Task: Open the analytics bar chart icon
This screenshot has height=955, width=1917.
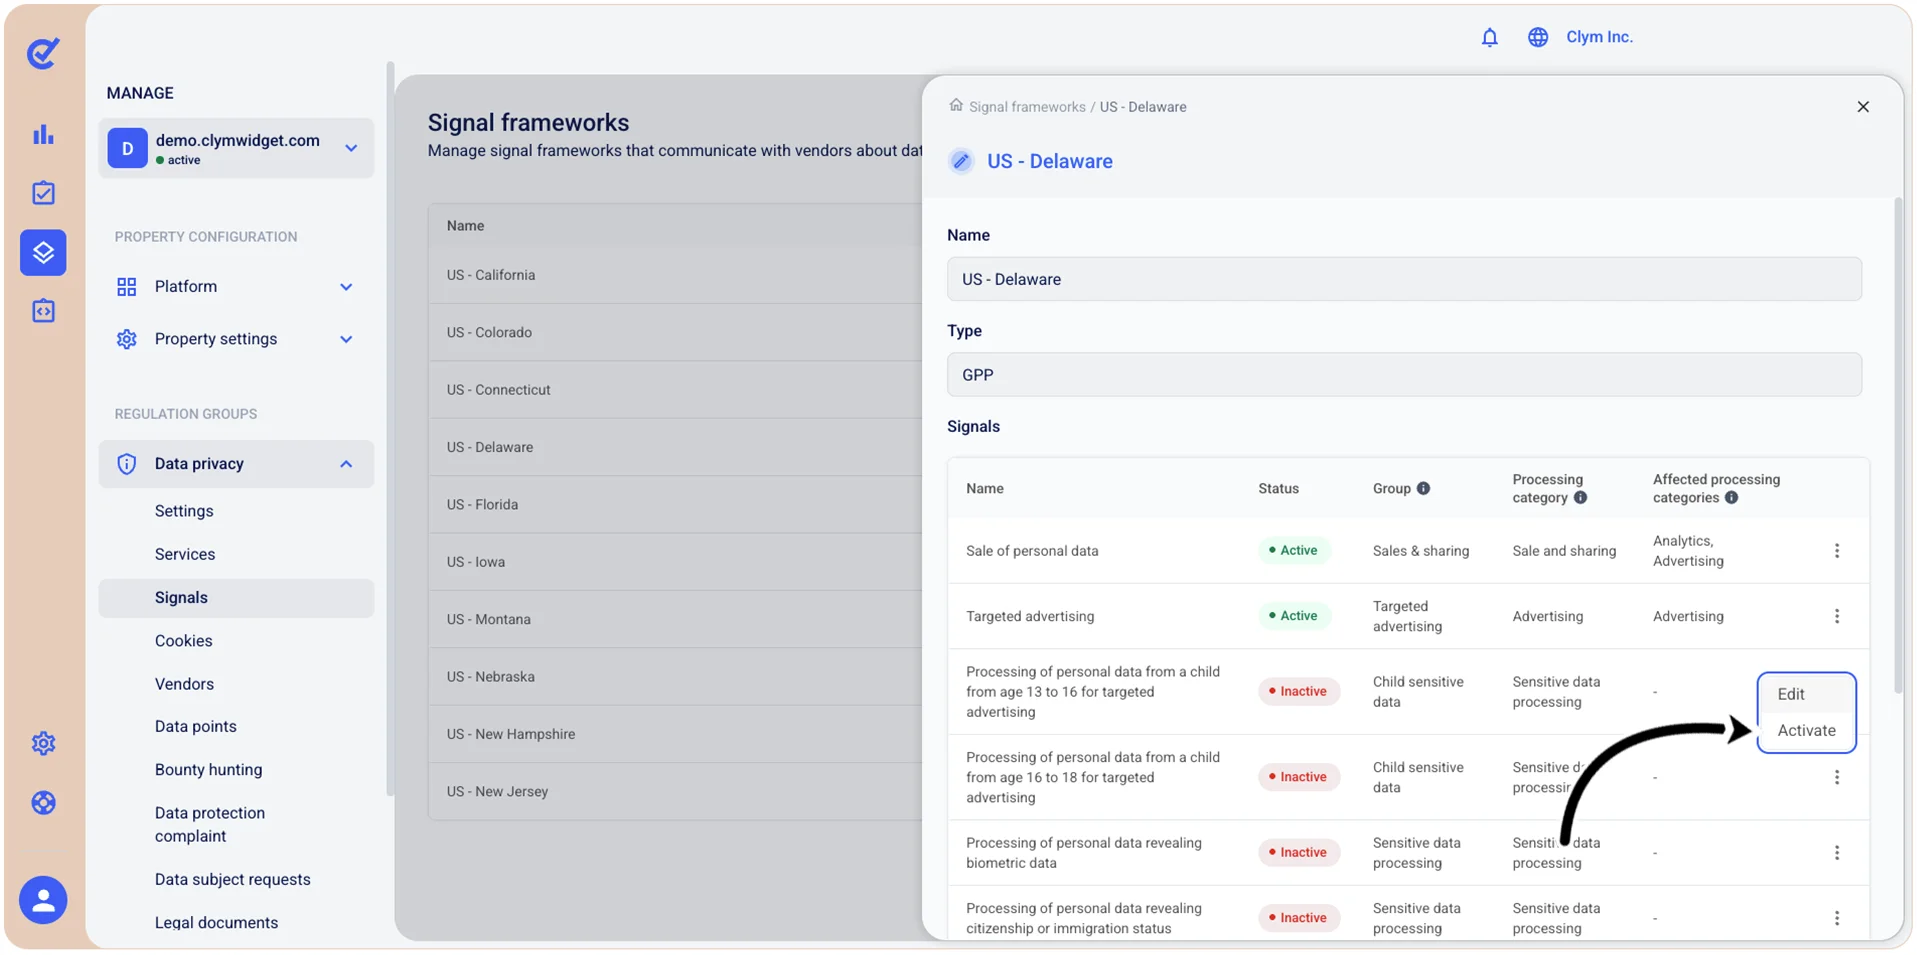Action: tap(43, 134)
